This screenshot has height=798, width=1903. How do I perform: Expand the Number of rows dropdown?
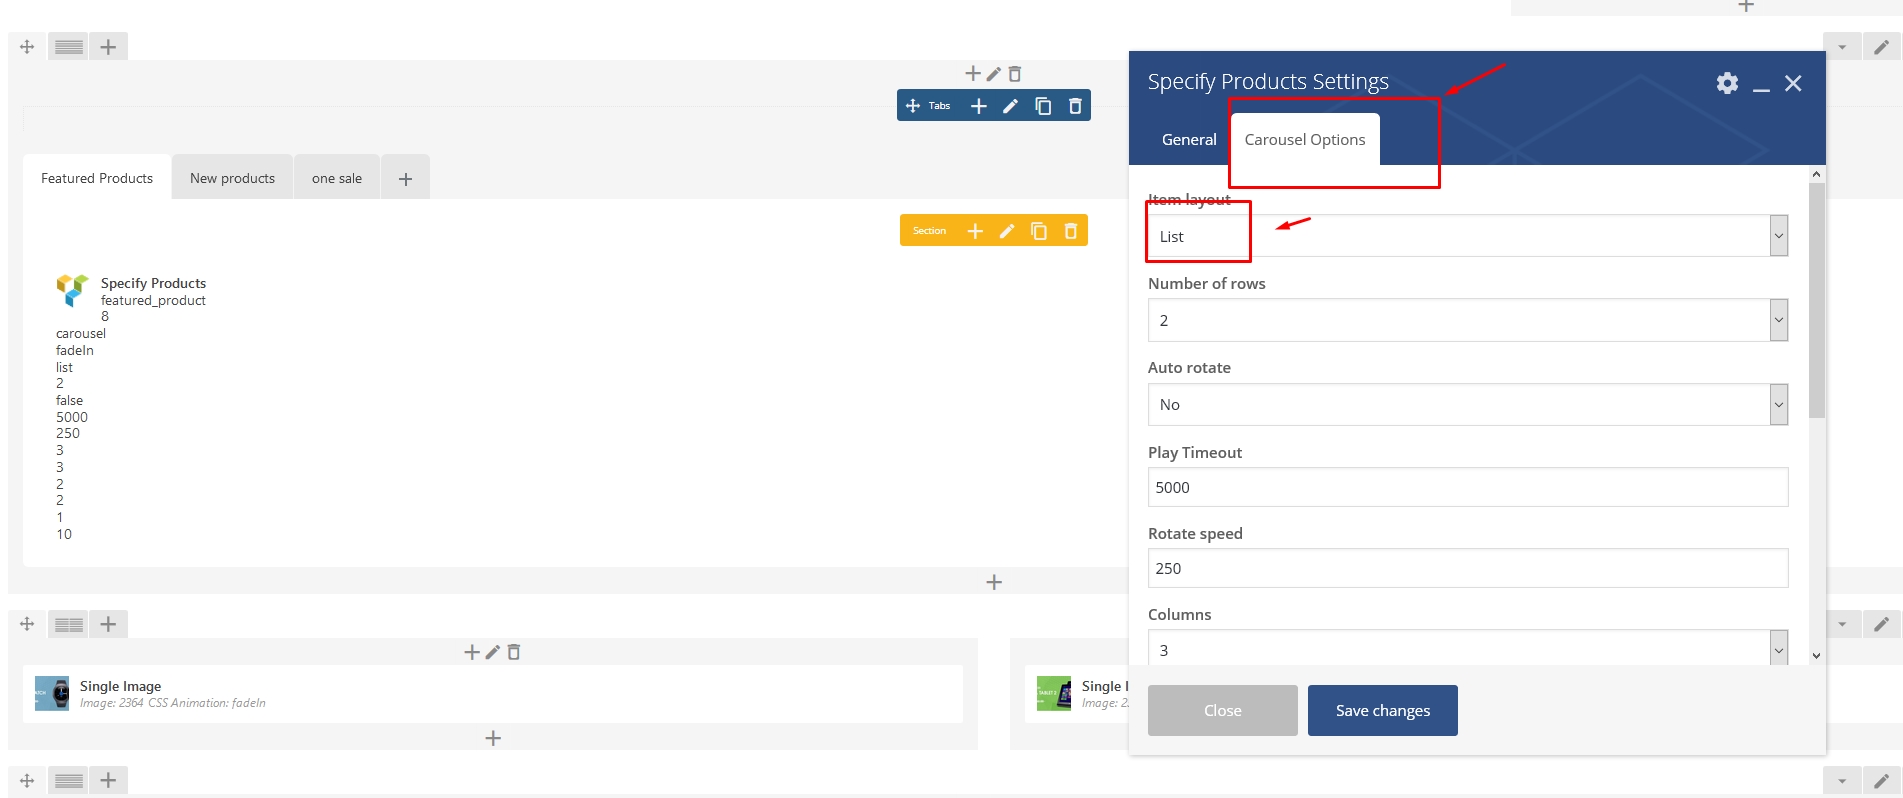pos(1467,321)
